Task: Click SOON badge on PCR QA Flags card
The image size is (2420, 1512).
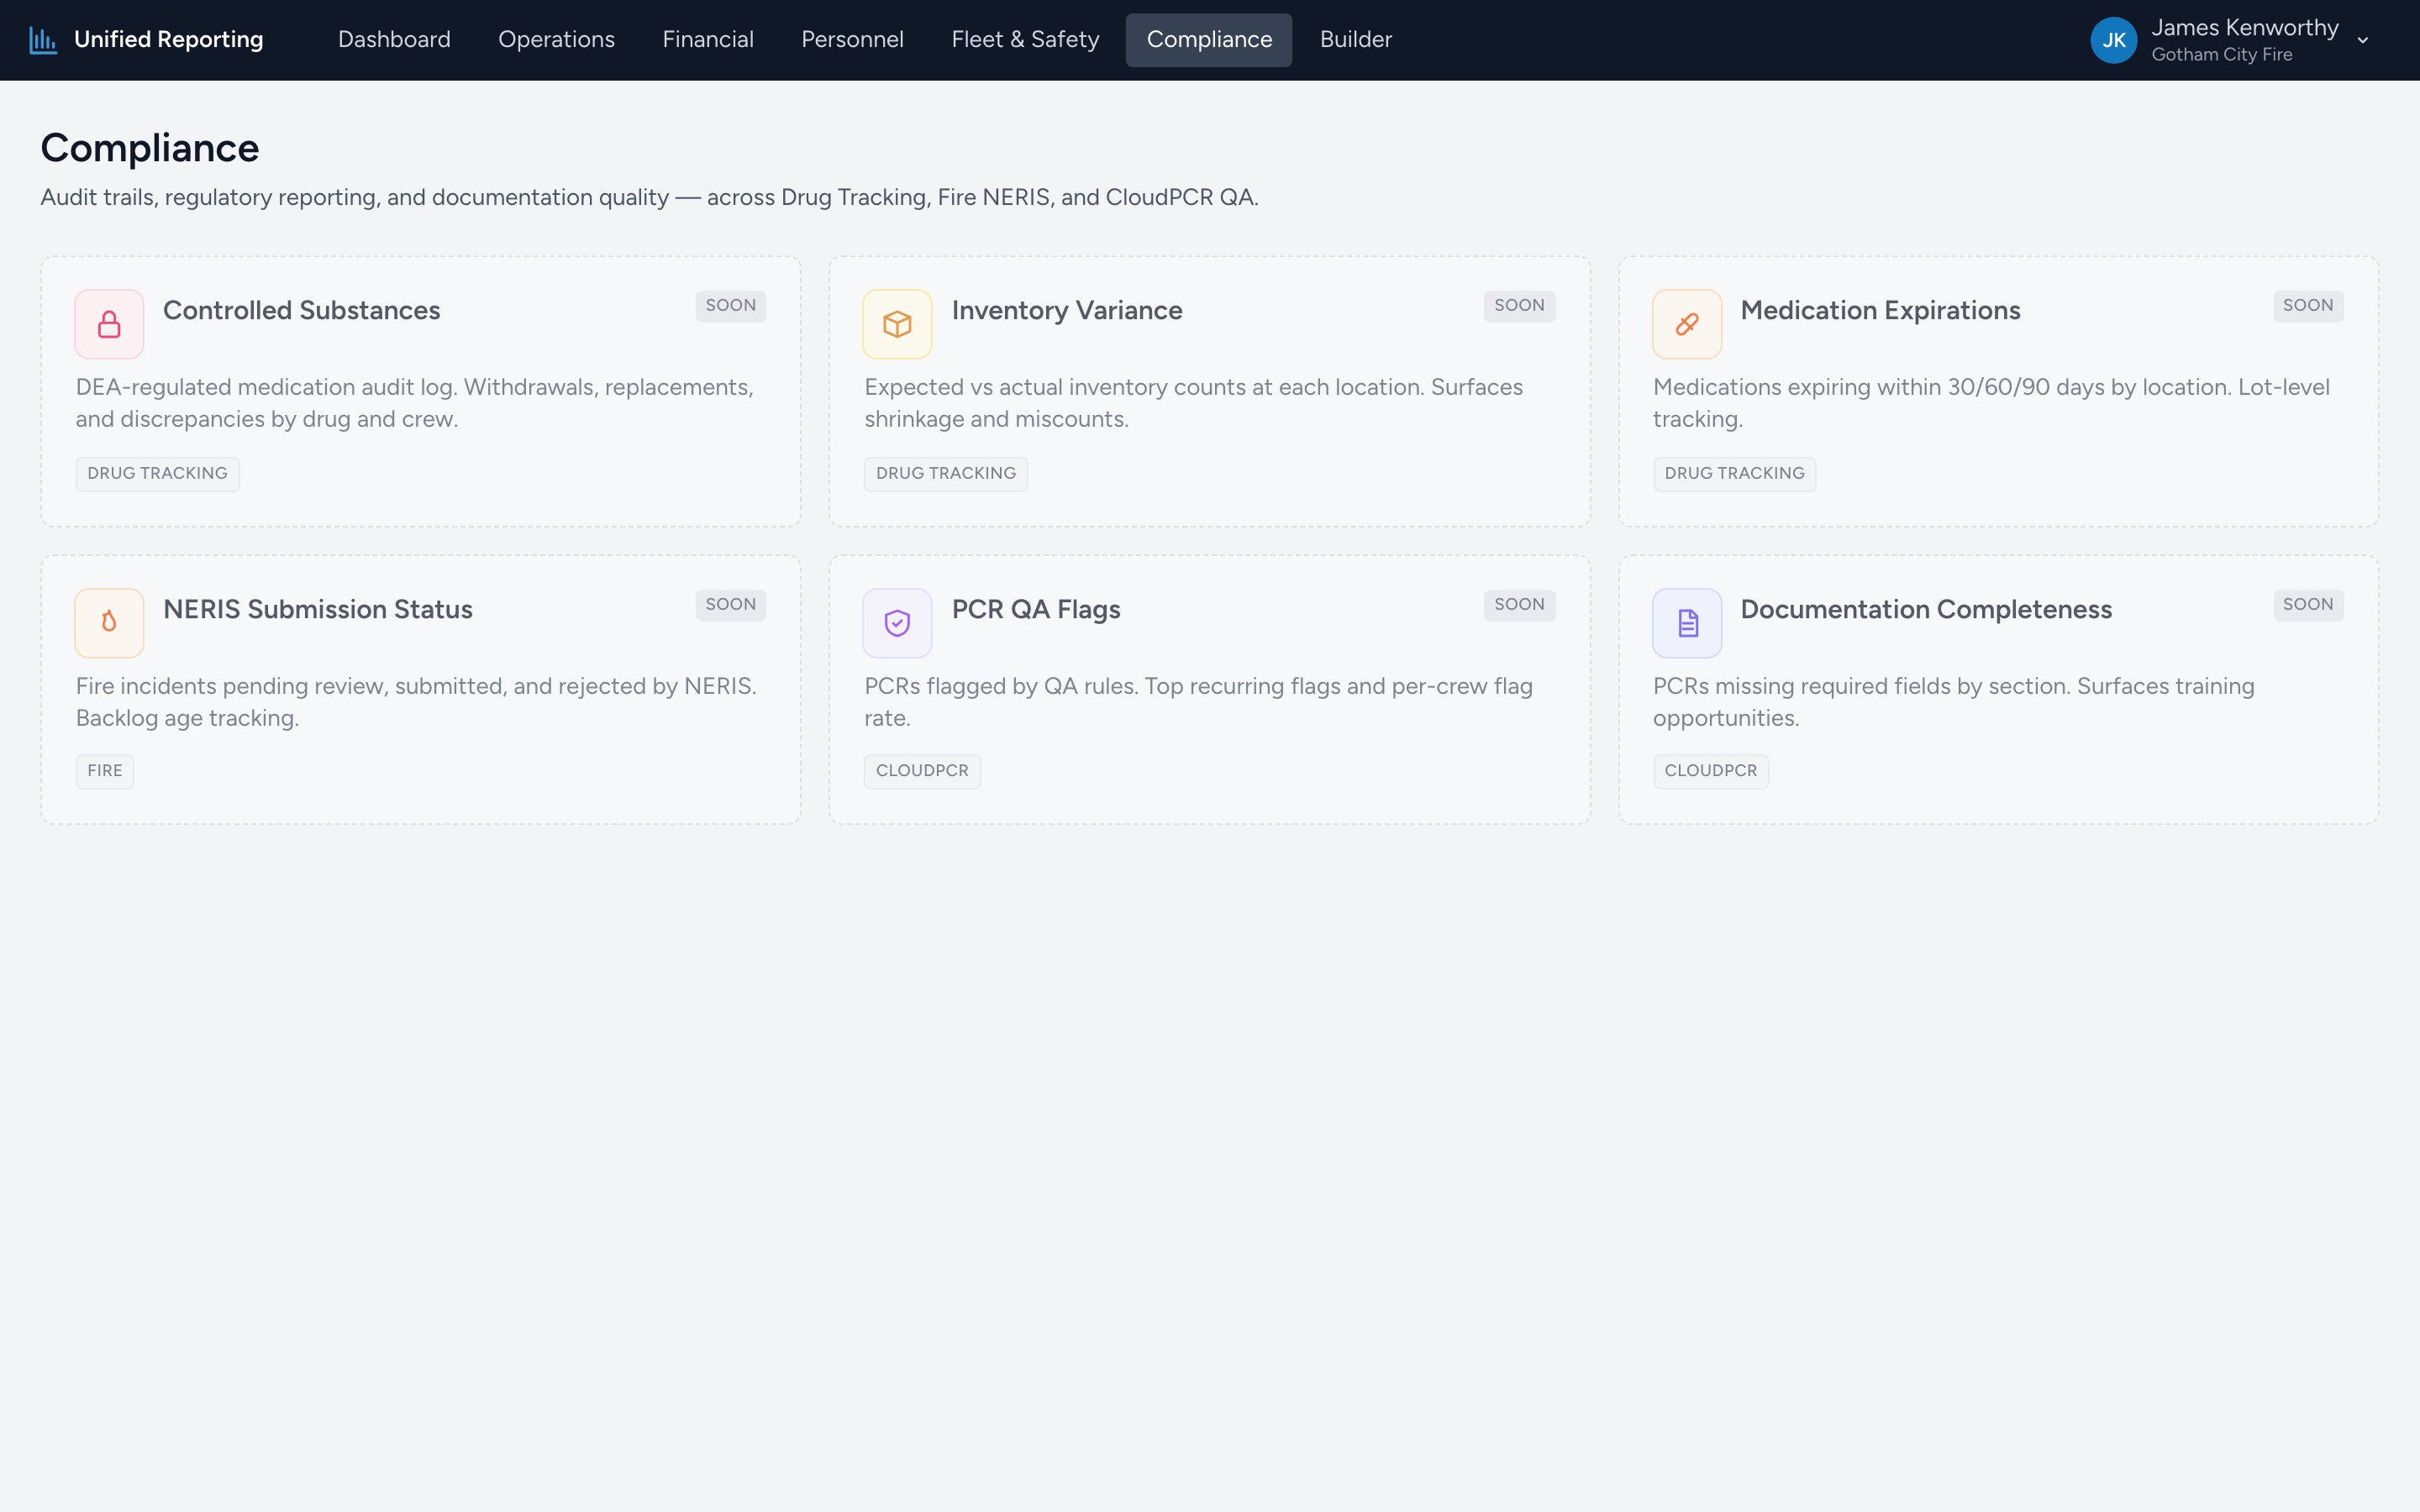Action: (1519, 605)
